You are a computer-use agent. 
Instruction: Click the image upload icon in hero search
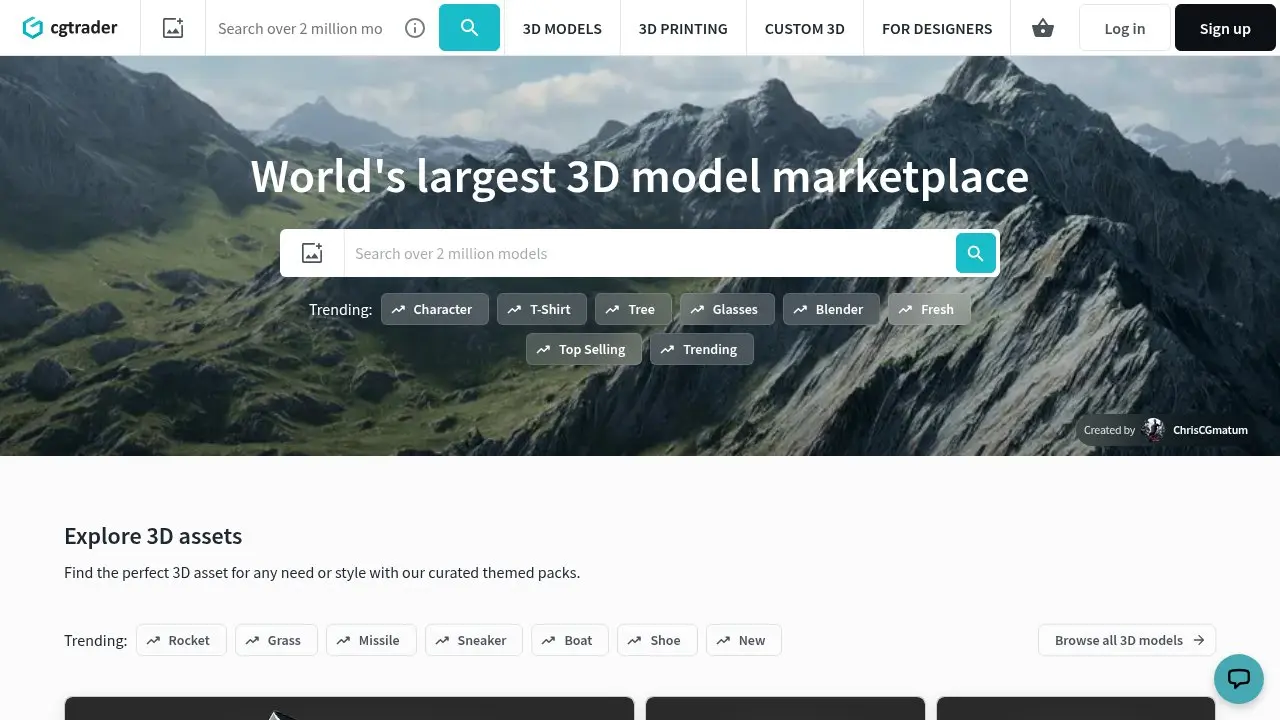click(312, 253)
